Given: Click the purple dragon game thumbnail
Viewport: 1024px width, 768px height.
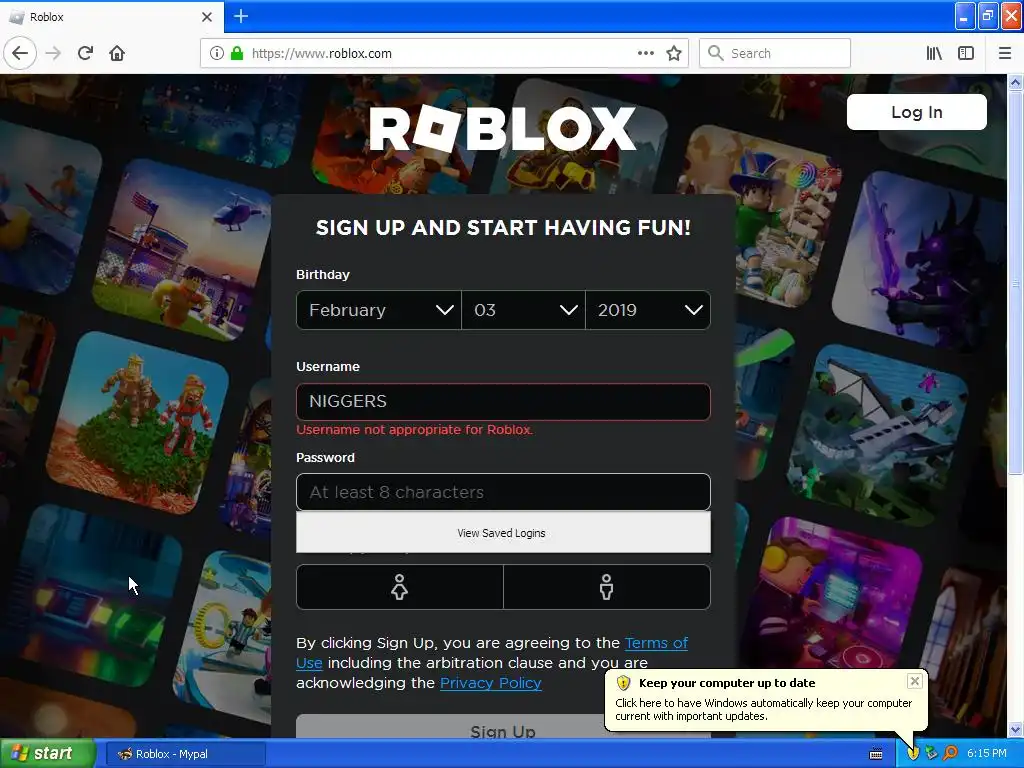Looking at the screenshot, I should click(921, 261).
